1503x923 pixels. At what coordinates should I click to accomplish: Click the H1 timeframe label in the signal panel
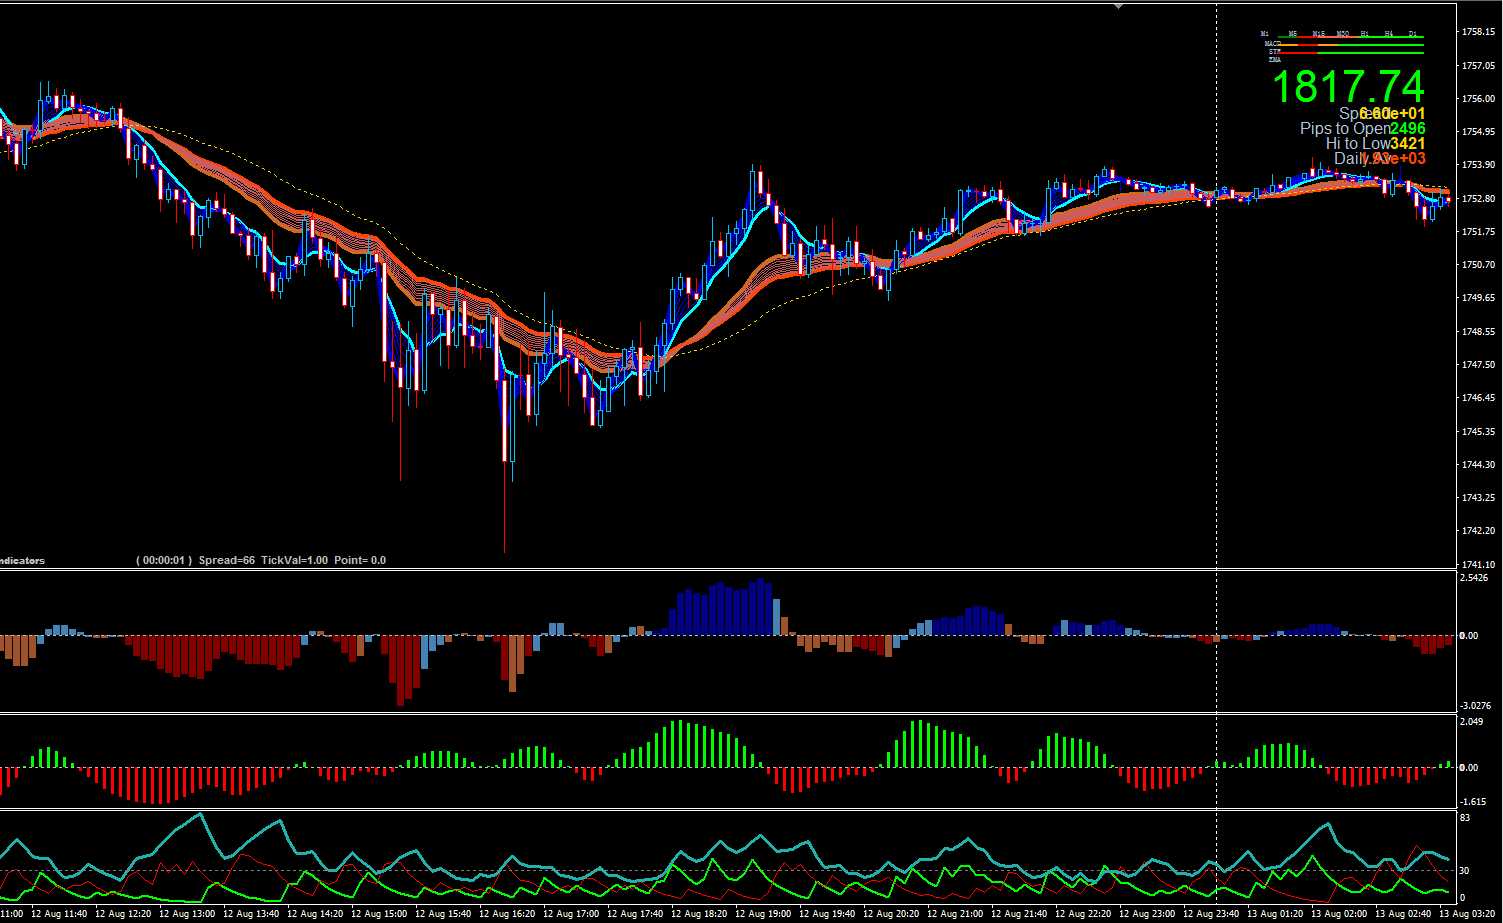[x=1365, y=34]
